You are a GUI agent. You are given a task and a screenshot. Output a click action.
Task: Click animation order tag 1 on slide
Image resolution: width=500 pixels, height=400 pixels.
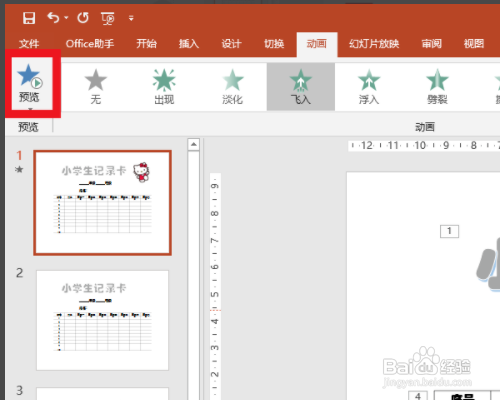point(449,231)
